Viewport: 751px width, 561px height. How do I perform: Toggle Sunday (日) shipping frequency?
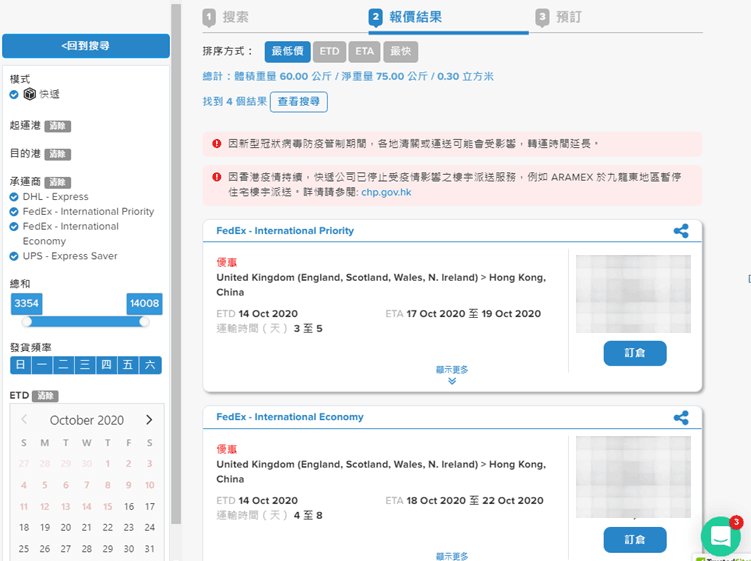point(21,365)
